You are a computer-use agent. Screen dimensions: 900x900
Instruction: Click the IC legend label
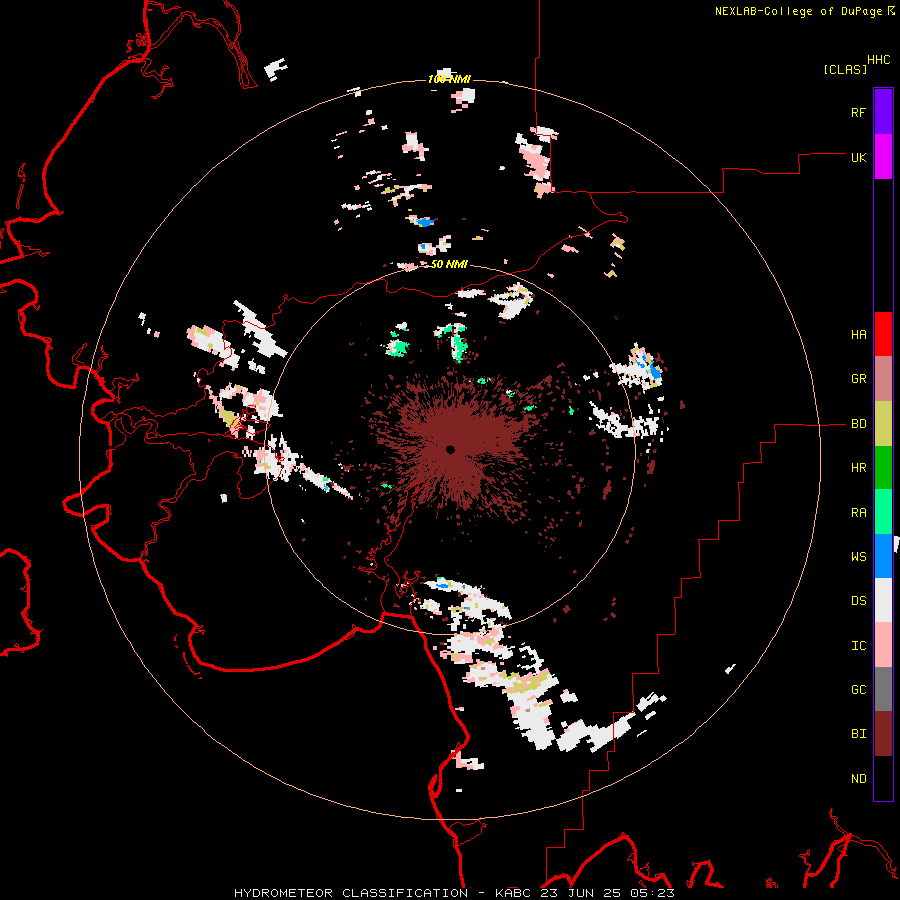point(858,646)
